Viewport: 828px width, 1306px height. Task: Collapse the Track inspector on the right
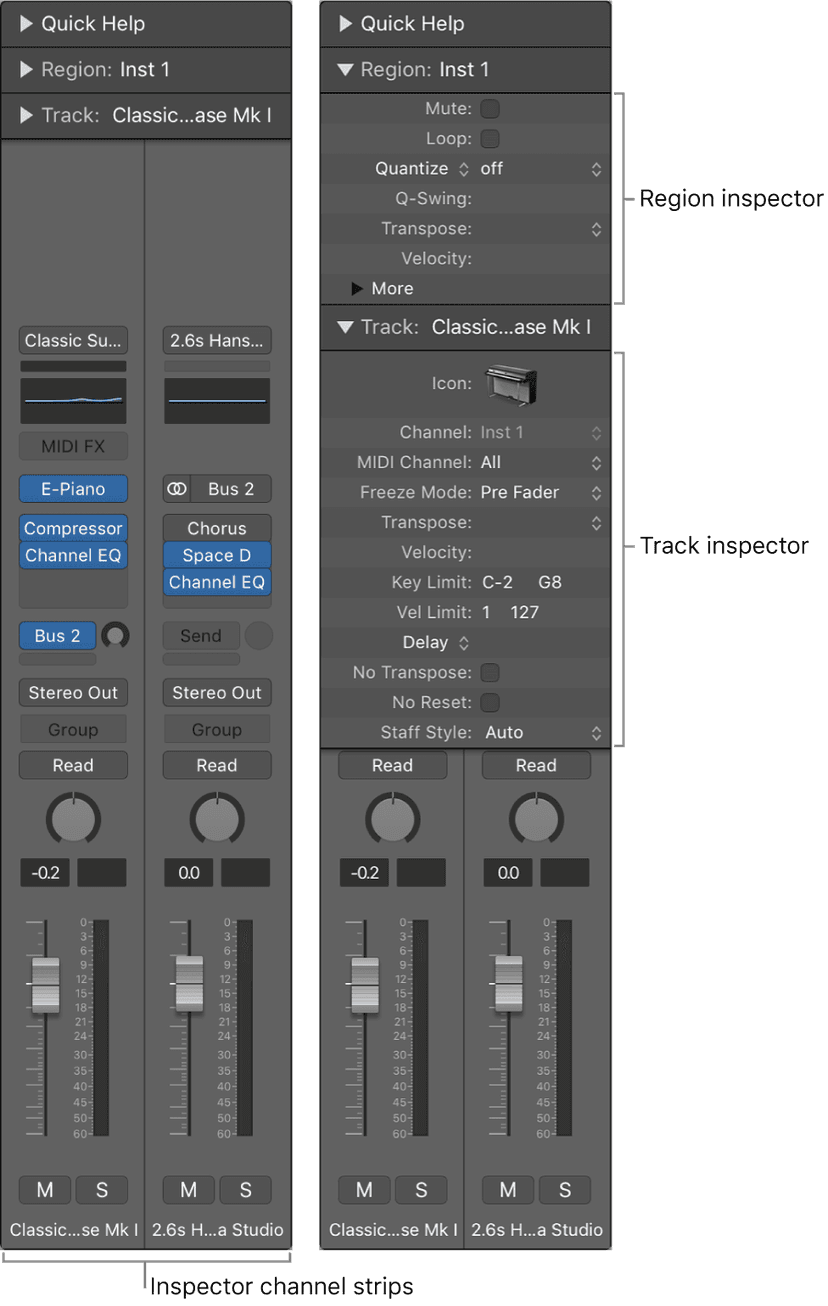pyautogui.click(x=346, y=327)
